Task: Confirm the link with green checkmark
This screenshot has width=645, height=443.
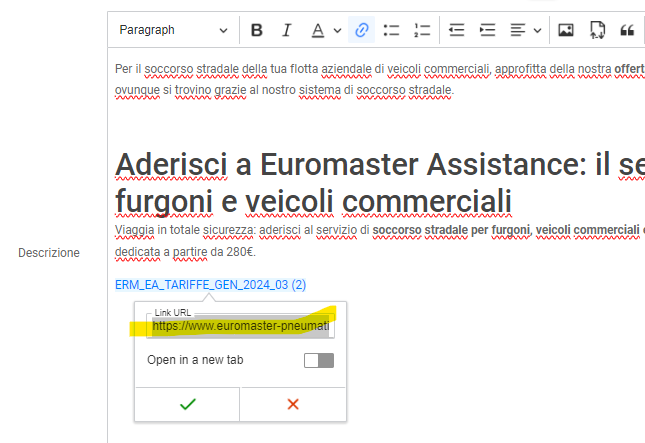Action: 188,404
